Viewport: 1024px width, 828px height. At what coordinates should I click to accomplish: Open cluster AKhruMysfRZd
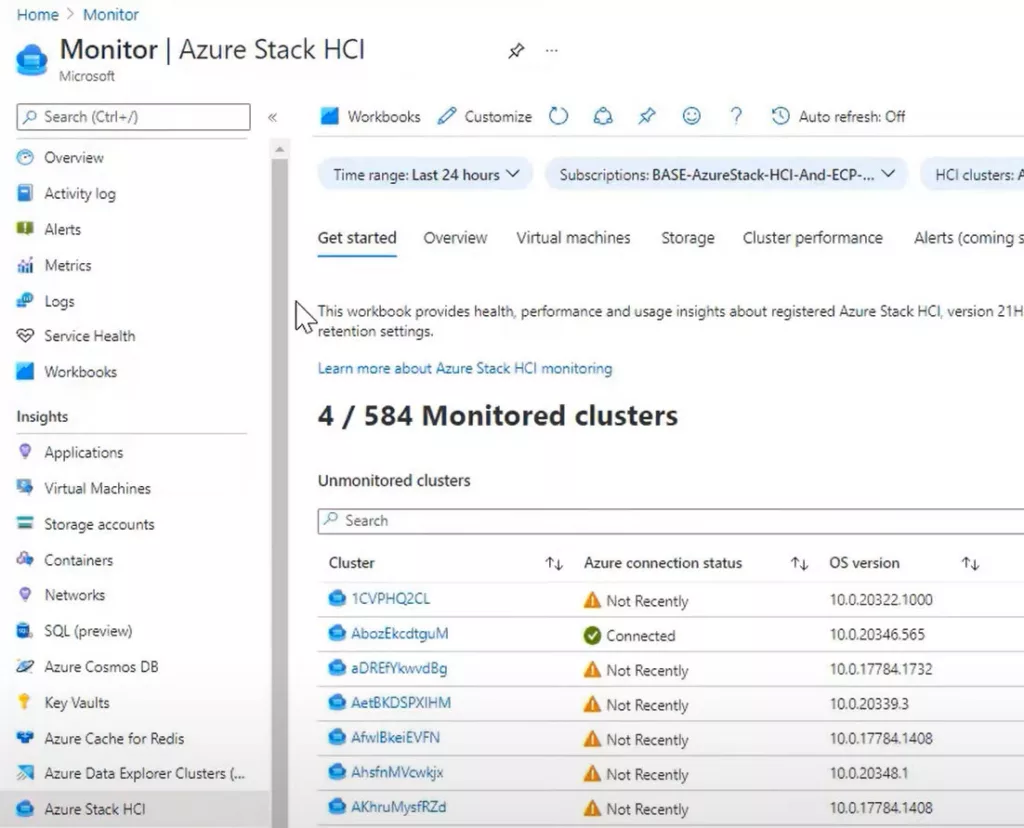[x=398, y=806]
